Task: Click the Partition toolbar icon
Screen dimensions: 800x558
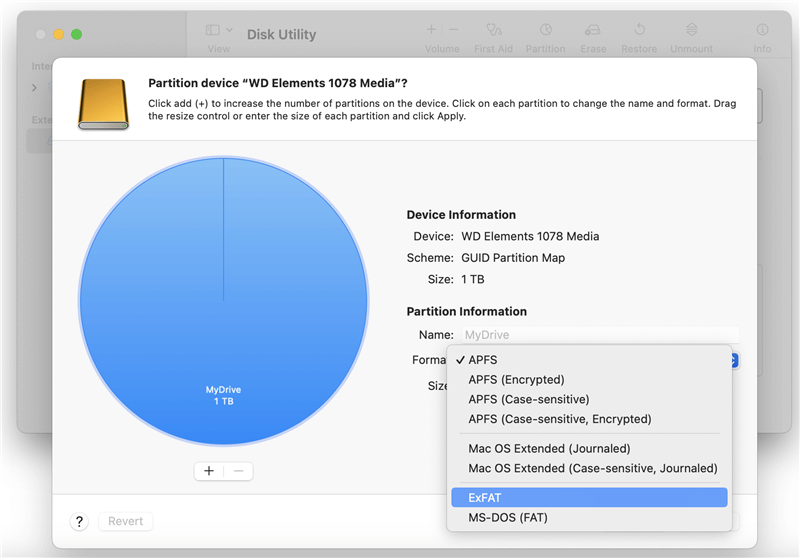Action: [545, 31]
